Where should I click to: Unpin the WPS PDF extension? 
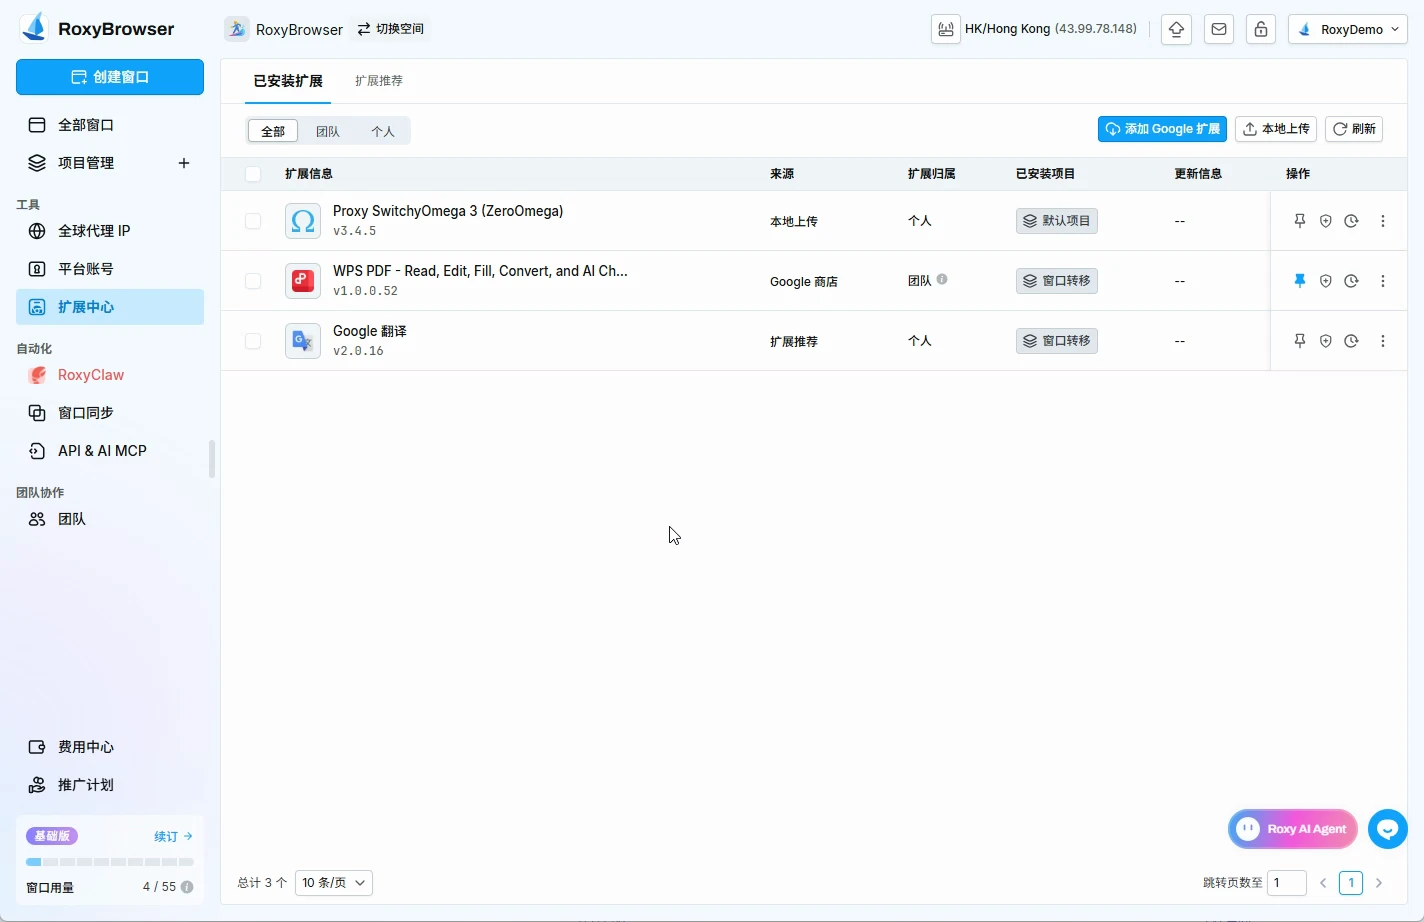coord(1300,281)
